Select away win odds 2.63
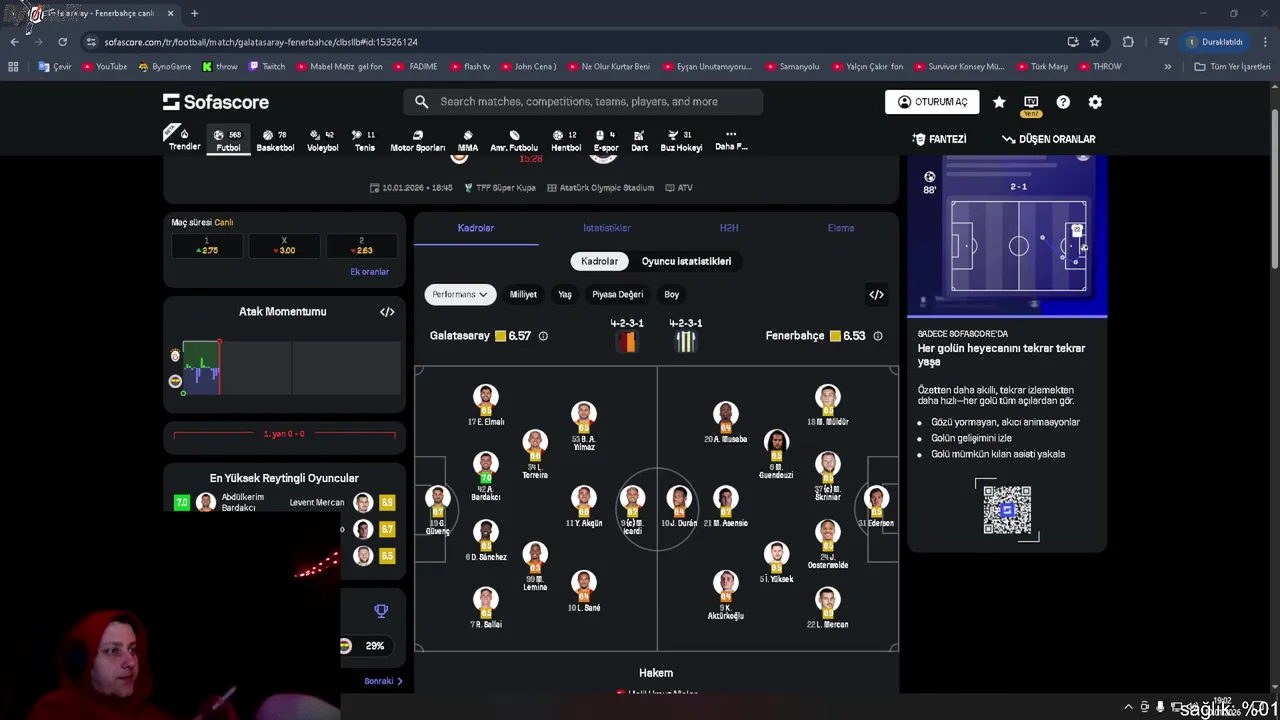 [361, 246]
